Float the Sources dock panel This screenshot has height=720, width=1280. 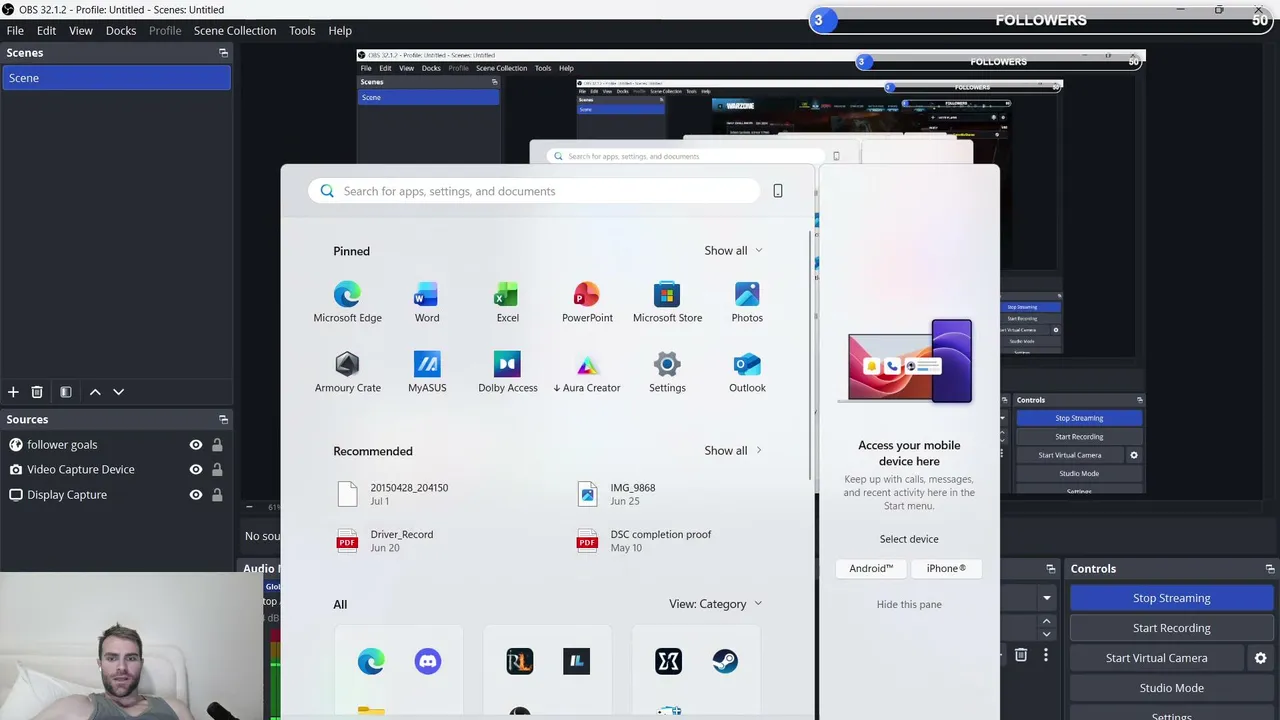click(223, 420)
